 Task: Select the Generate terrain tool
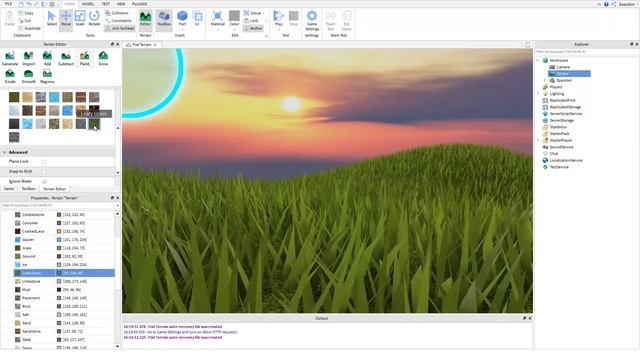click(x=10, y=58)
